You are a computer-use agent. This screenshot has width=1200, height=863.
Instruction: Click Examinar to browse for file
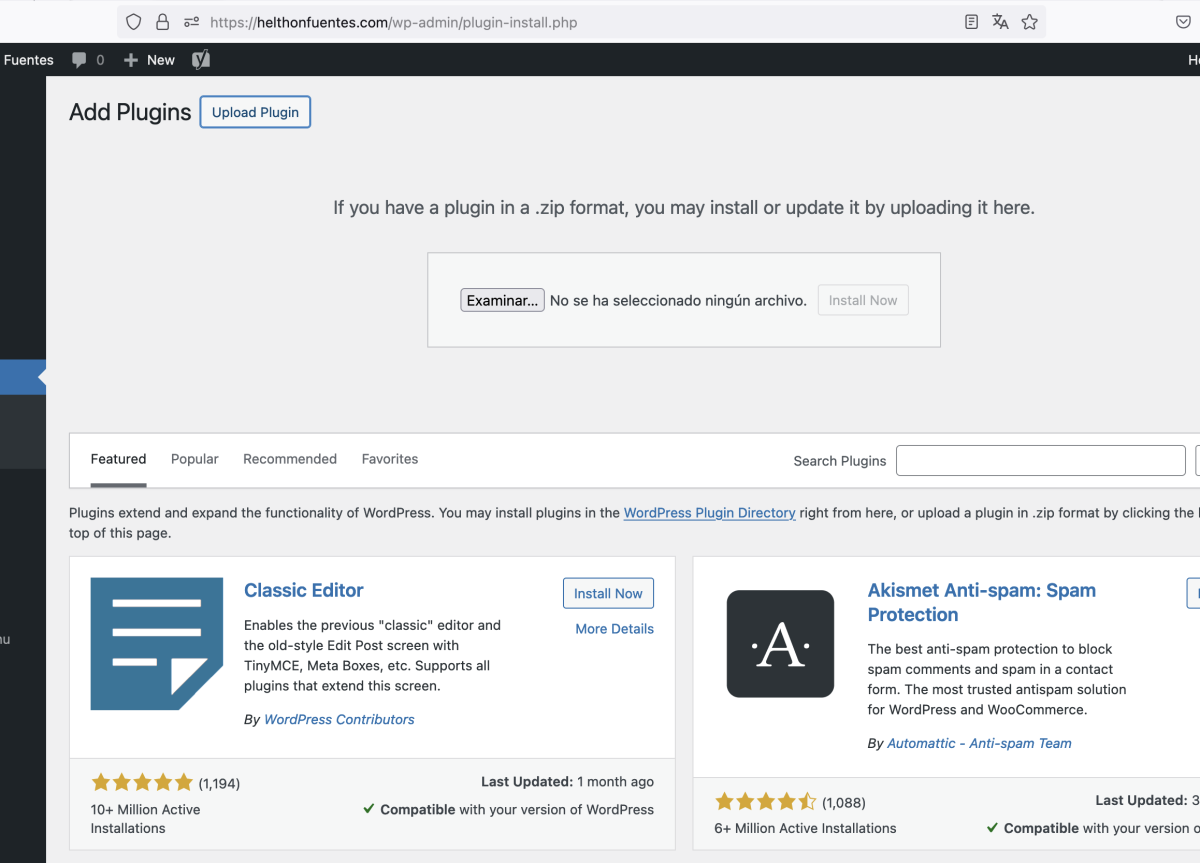tap(502, 300)
